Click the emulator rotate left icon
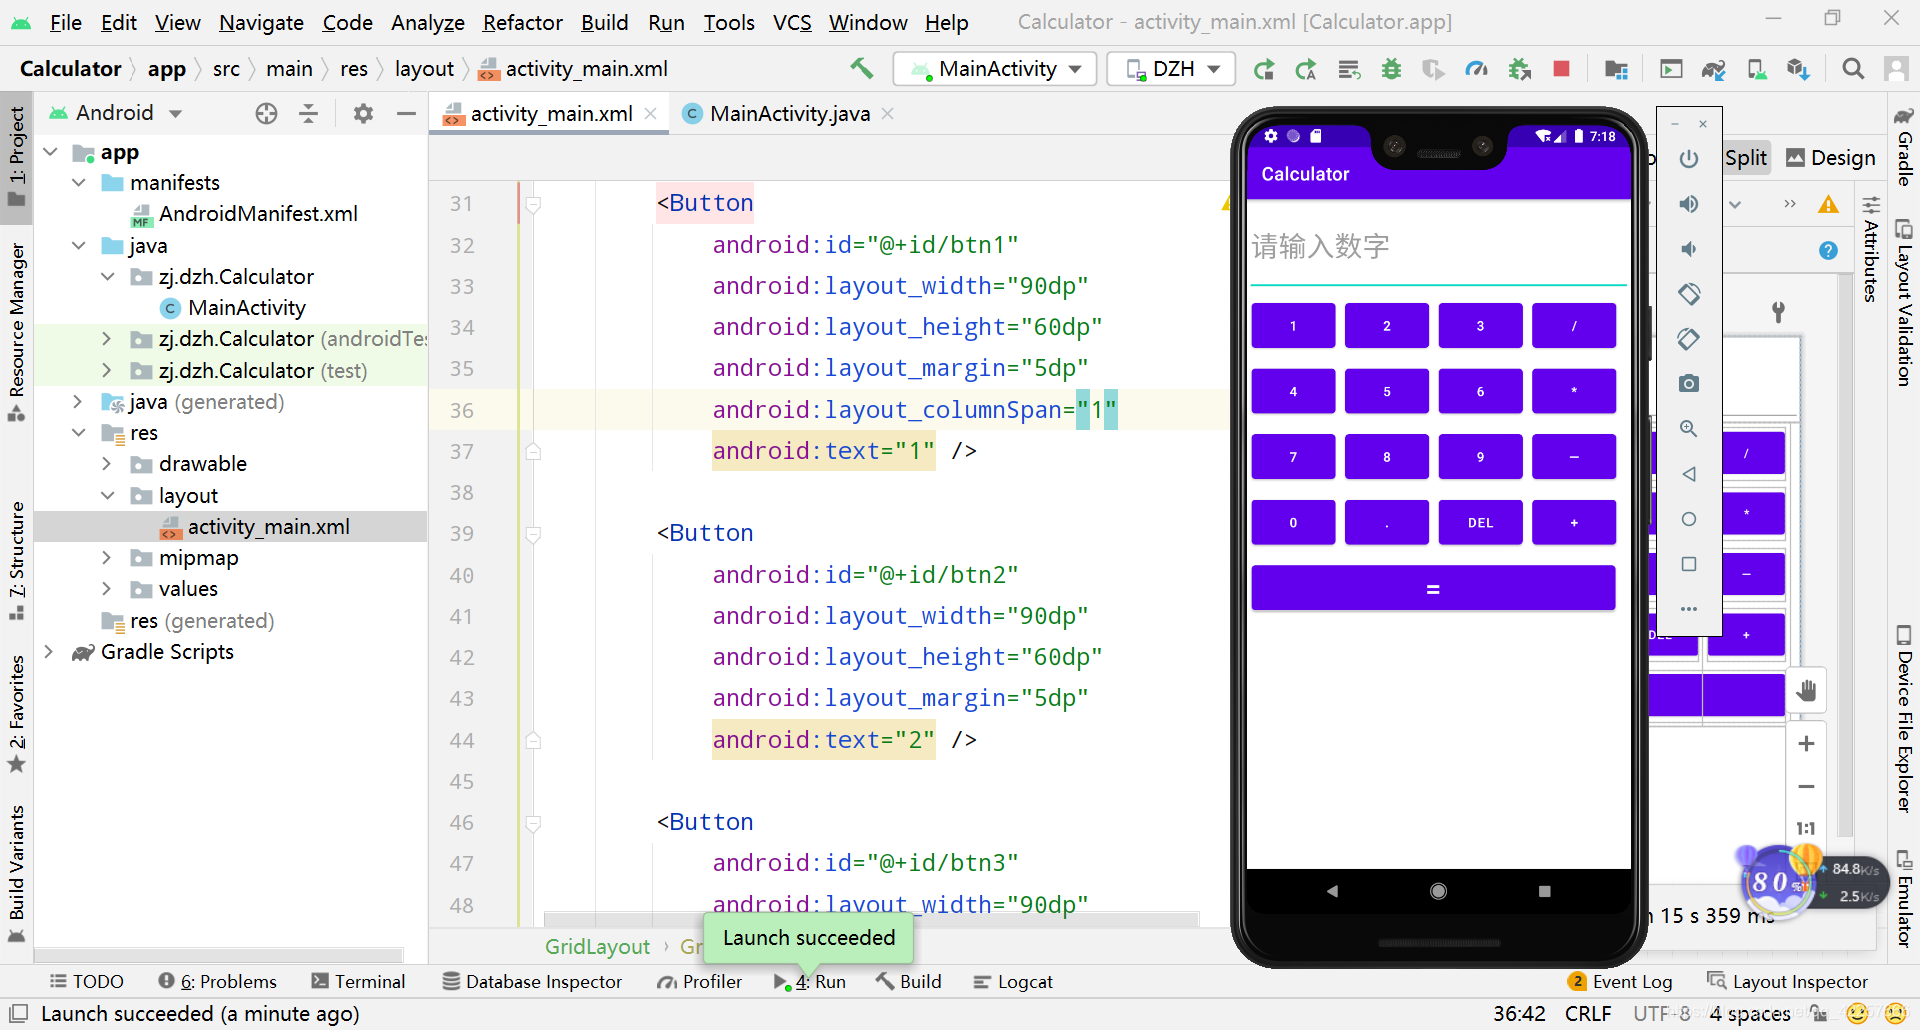This screenshot has width=1920, height=1030. click(1689, 294)
